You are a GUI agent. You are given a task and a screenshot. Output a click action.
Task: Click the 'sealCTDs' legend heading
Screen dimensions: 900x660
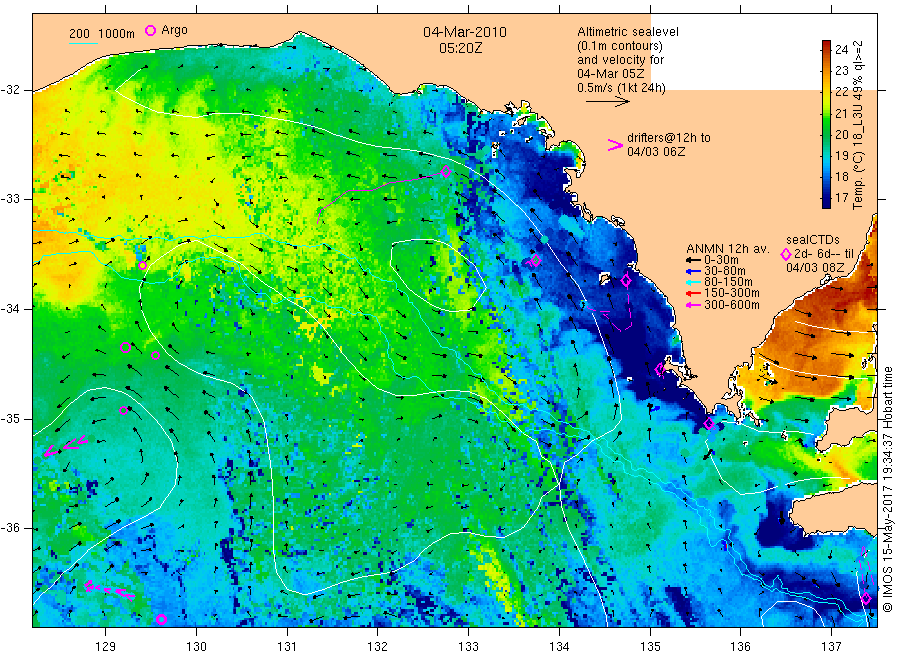[x=813, y=240]
